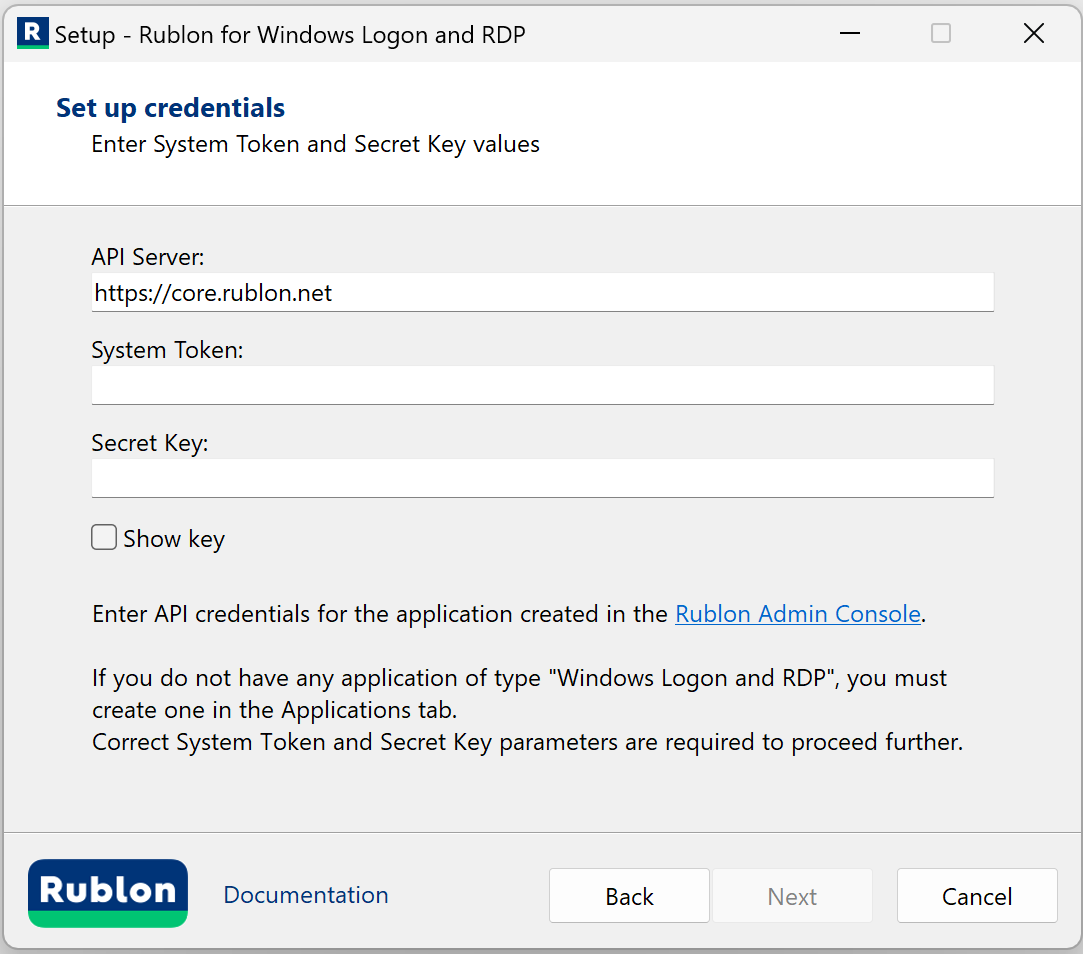Open the Documentation link
This screenshot has height=954, width=1083.
[306, 895]
